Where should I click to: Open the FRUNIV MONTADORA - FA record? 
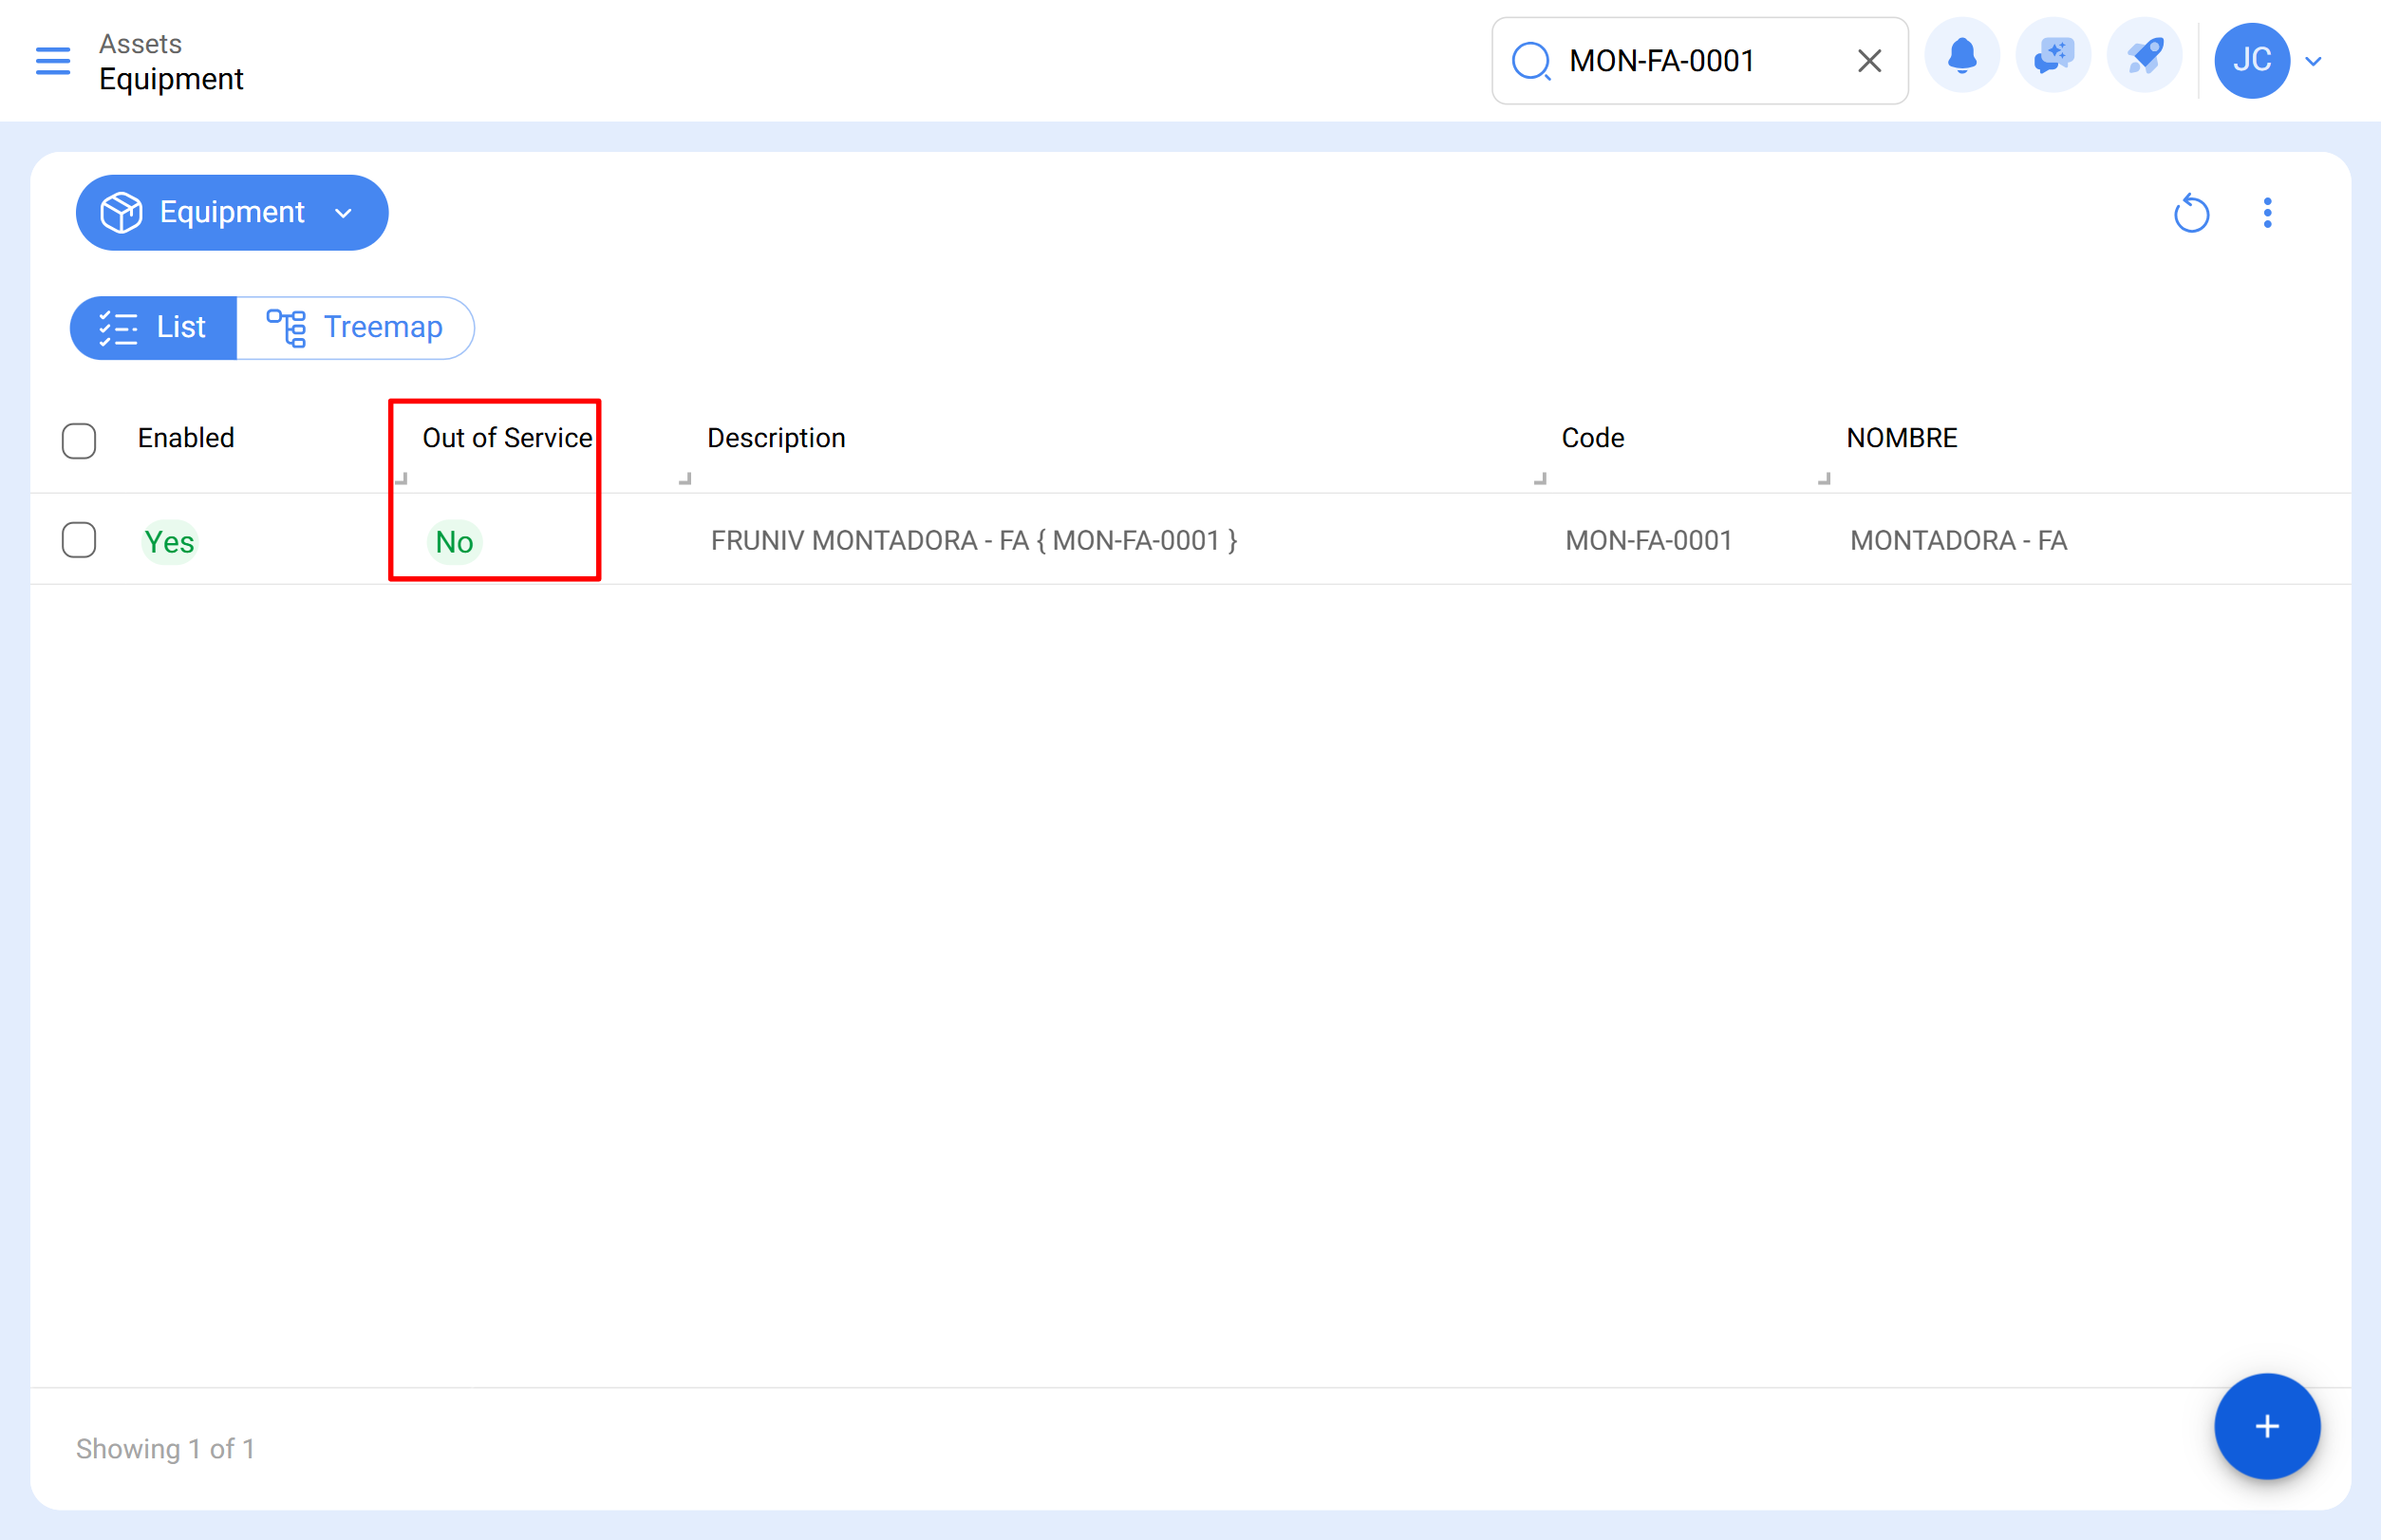[974, 540]
